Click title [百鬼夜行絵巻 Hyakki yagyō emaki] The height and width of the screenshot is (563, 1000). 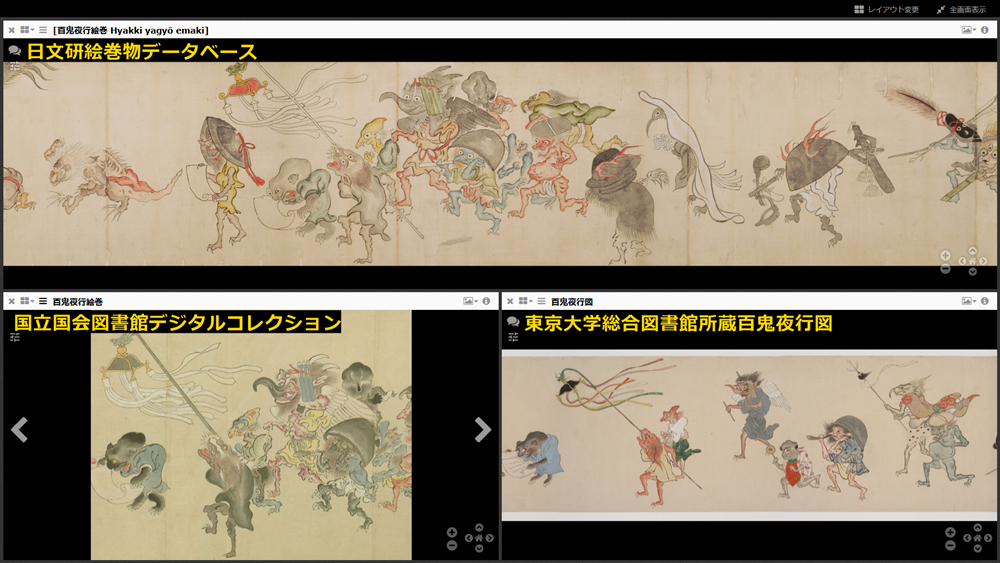[x=131, y=30]
